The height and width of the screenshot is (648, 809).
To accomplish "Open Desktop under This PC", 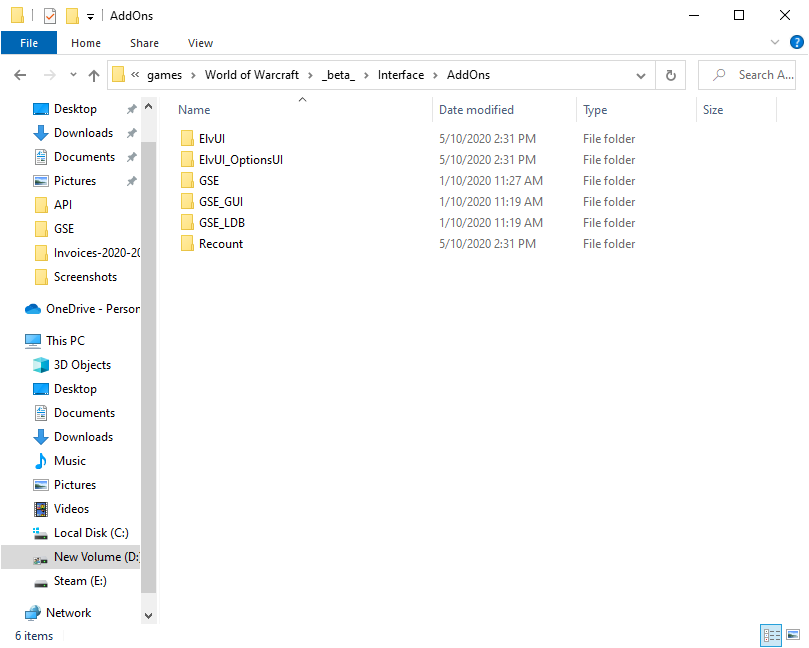I will click(x=75, y=389).
